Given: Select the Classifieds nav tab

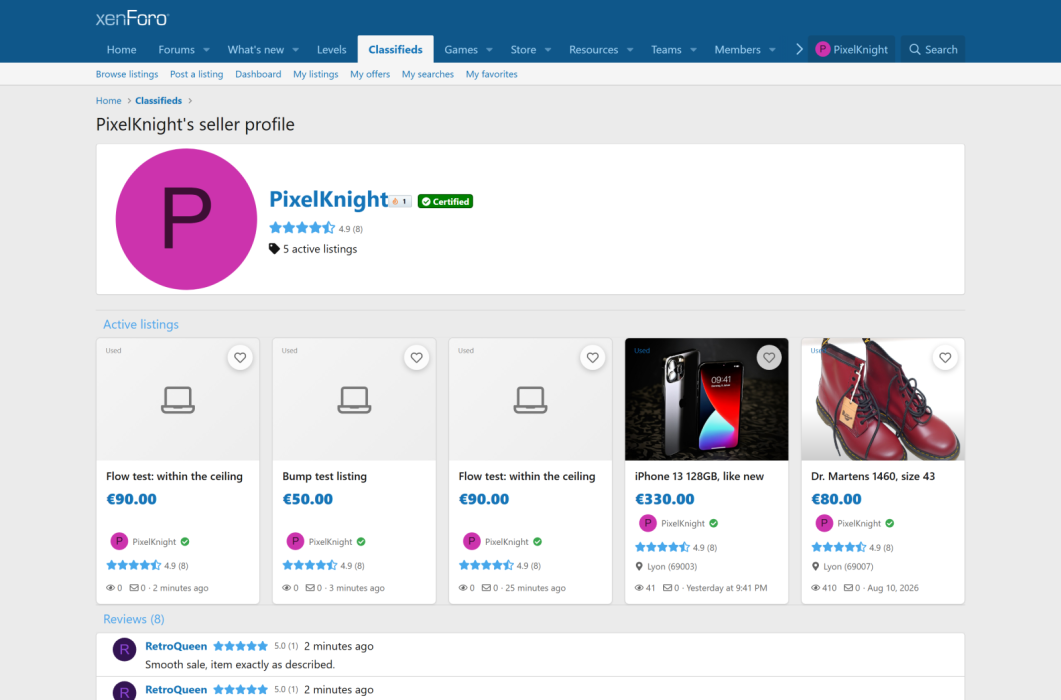Looking at the screenshot, I should click(x=395, y=49).
